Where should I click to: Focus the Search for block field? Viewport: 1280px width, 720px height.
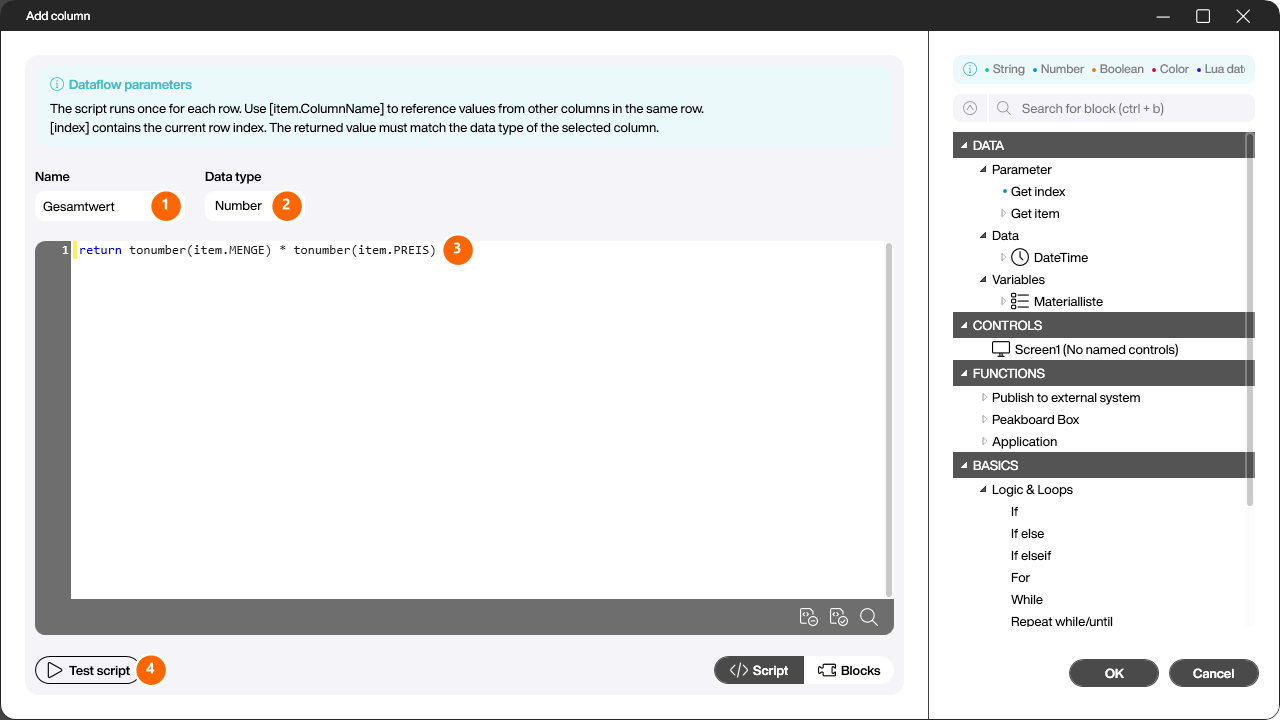[1122, 108]
